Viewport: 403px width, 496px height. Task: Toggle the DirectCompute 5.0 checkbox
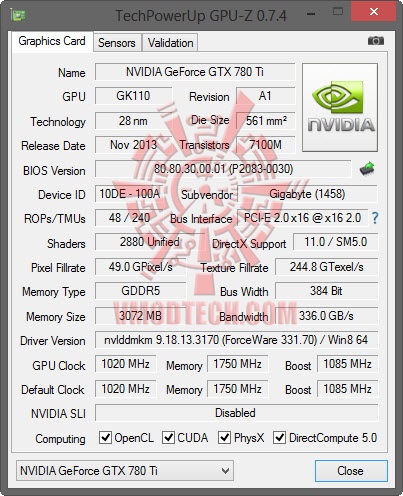[279, 437]
